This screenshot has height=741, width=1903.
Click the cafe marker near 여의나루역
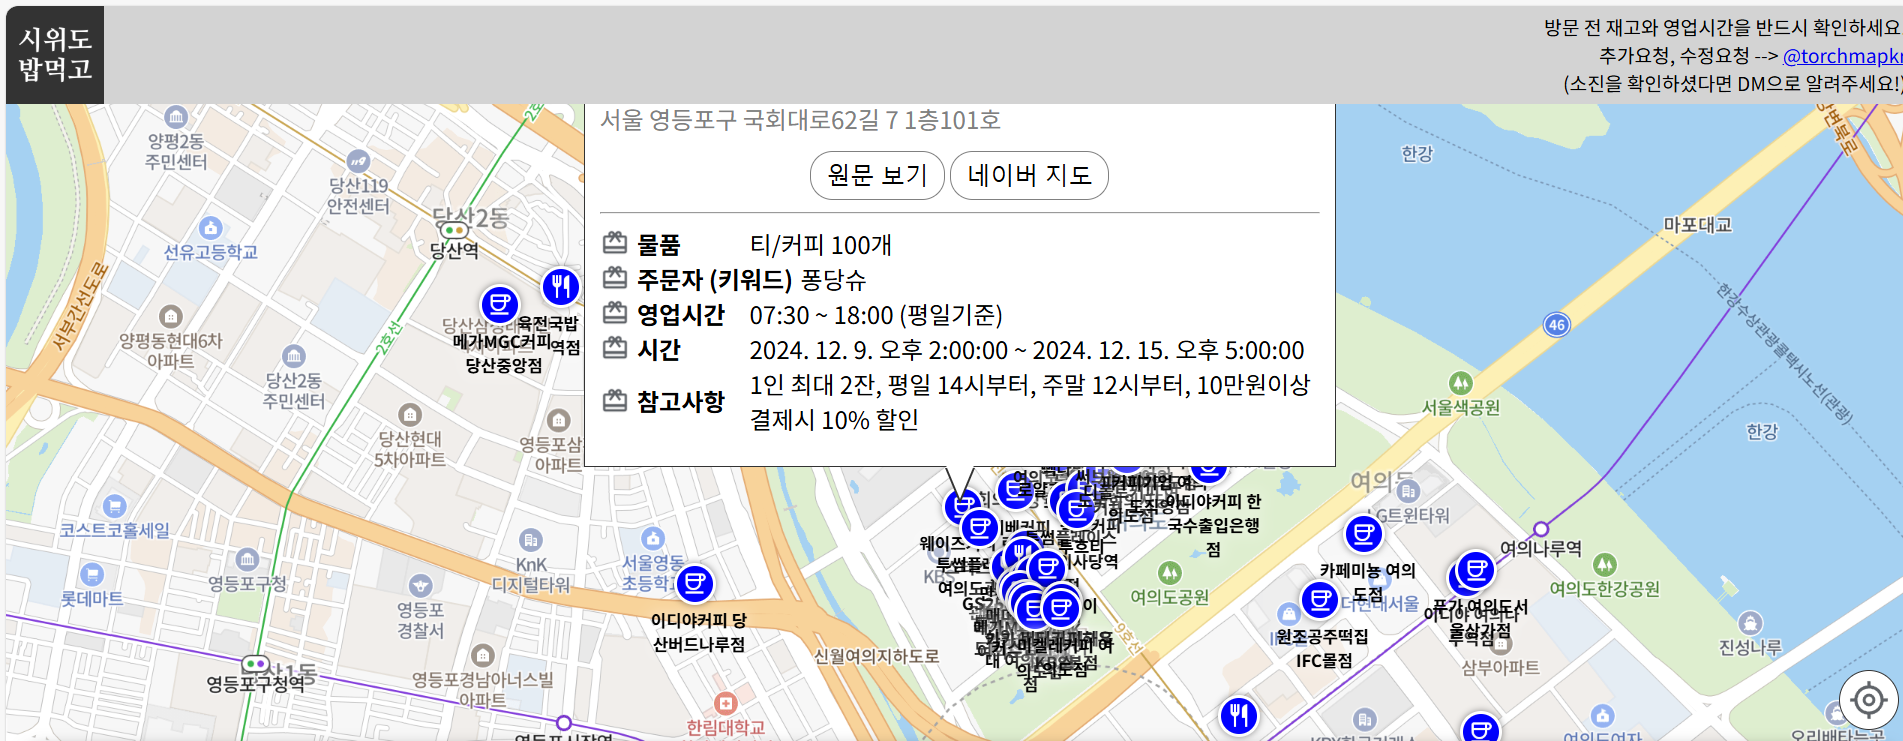click(1476, 571)
